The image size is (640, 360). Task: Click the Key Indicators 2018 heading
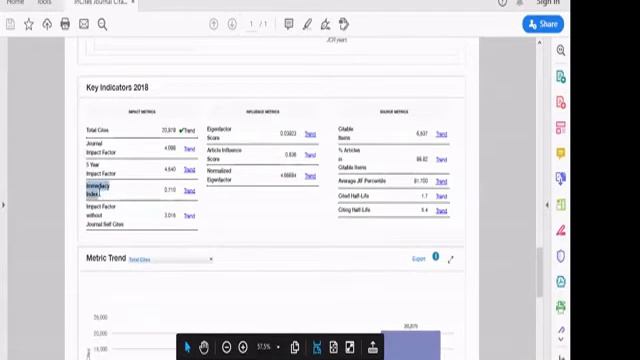click(117, 87)
